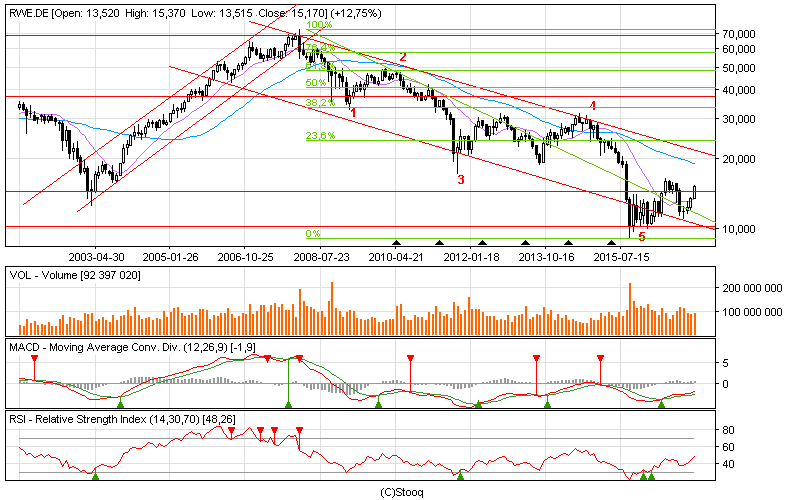The height and width of the screenshot is (500, 800).
Task: Select the 38,2% Fibonacci retracement label
Action: (320, 103)
